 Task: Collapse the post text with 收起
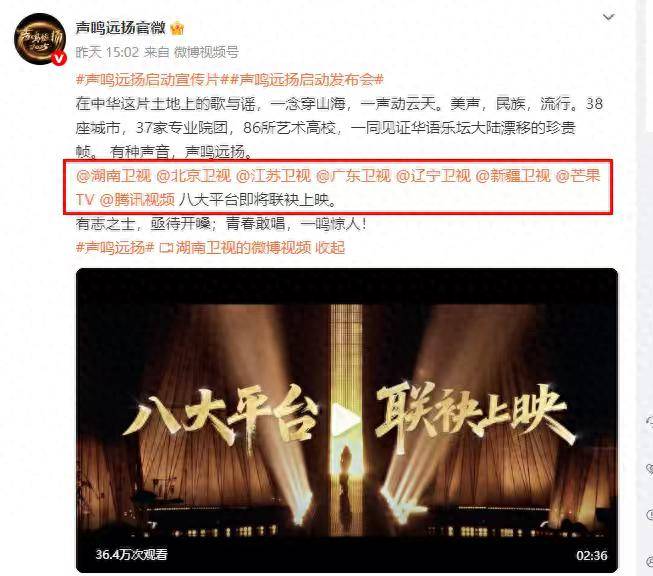coord(330,248)
